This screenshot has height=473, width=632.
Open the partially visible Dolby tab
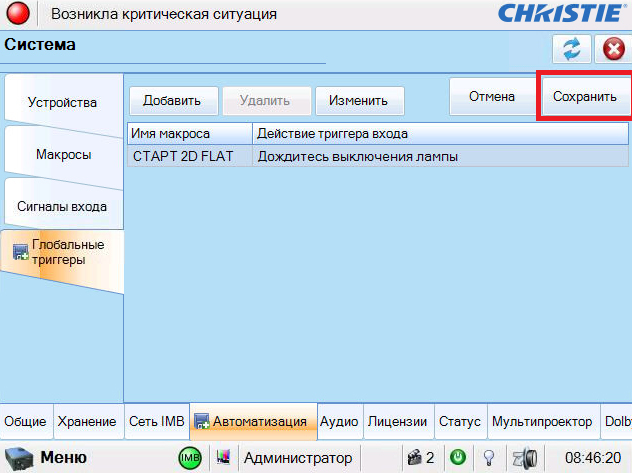[617, 421]
